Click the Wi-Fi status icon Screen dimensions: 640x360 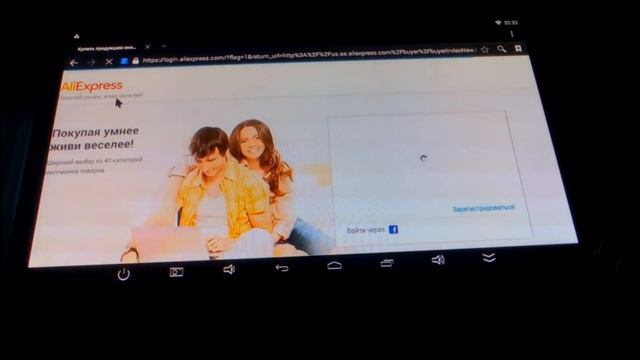click(498, 23)
